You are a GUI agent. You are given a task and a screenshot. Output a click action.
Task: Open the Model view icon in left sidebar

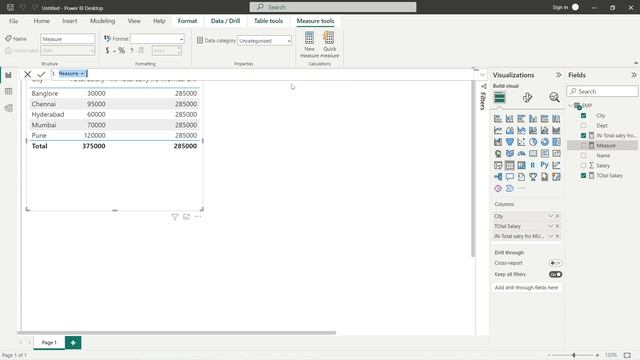pyautogui.click(x=8, y=108)
